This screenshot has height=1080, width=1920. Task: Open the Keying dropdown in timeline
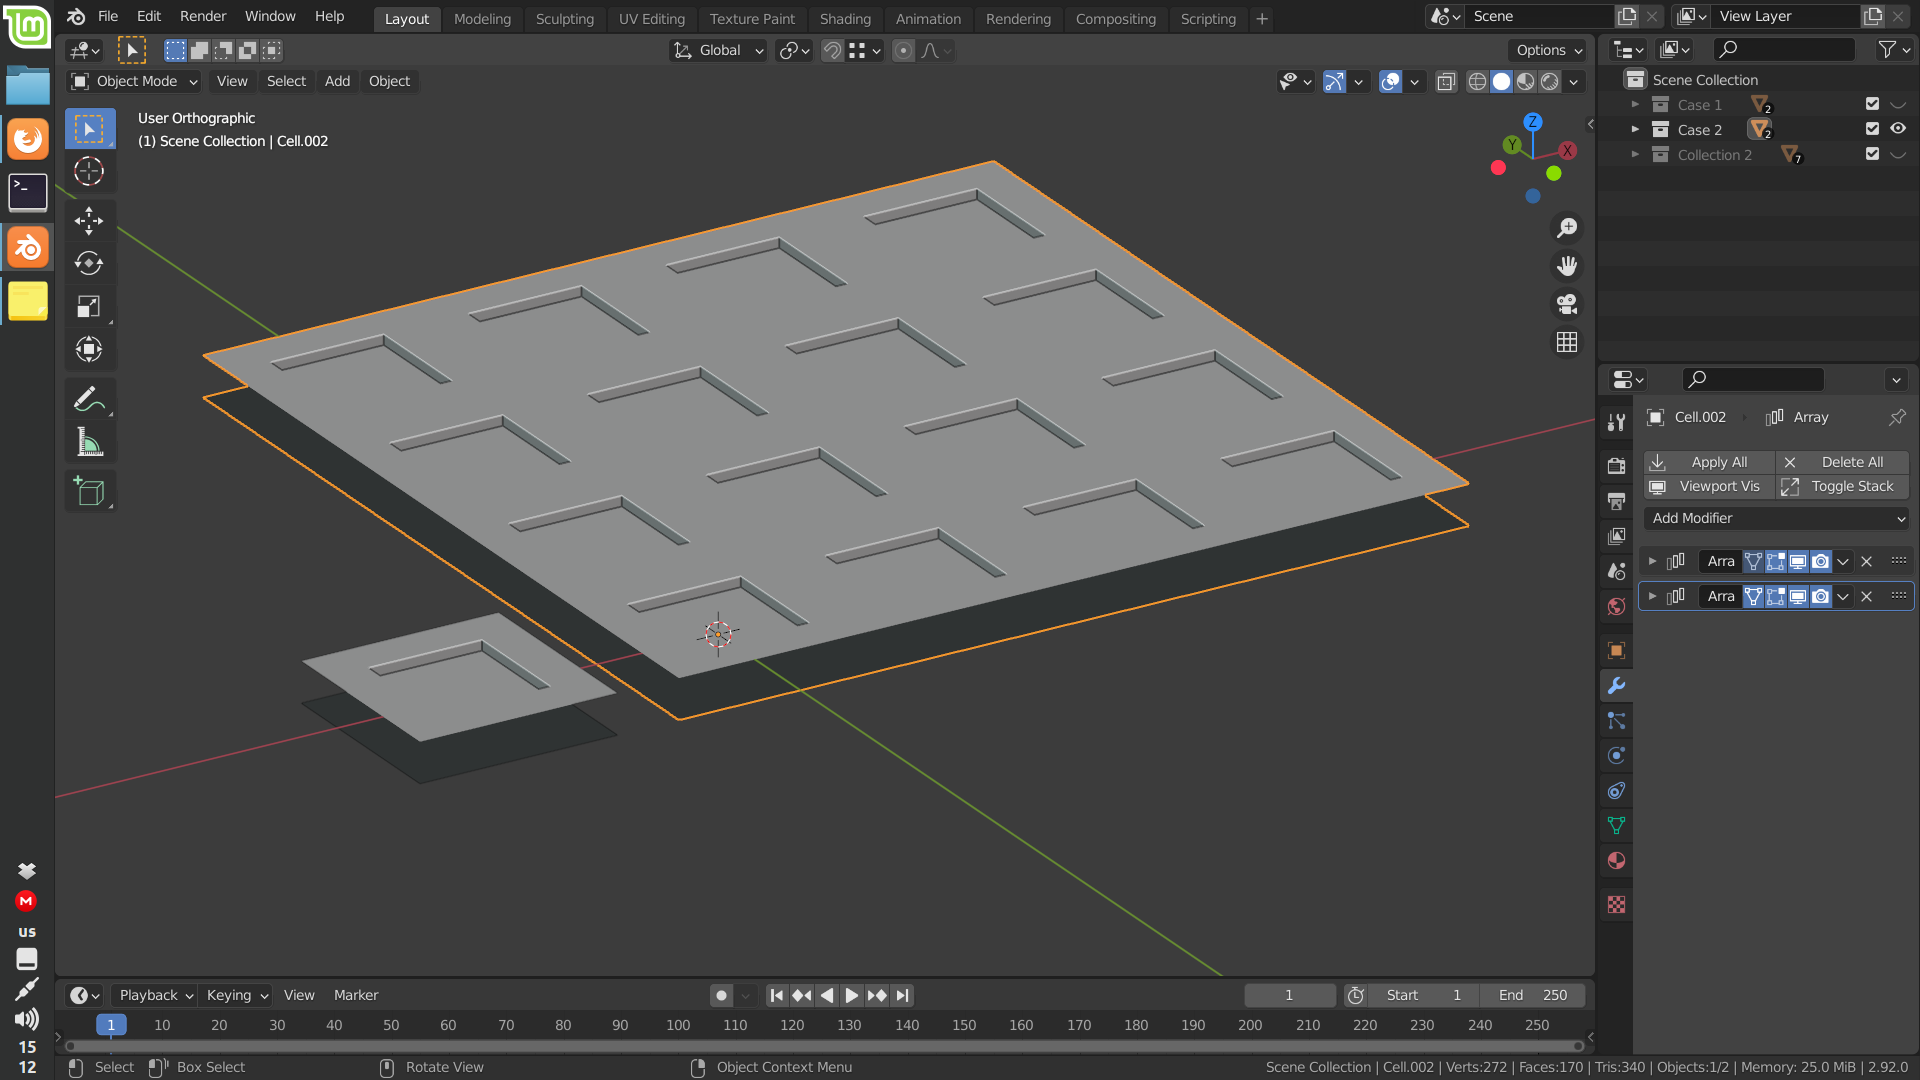pyautogui.click(x=236, y=995)
